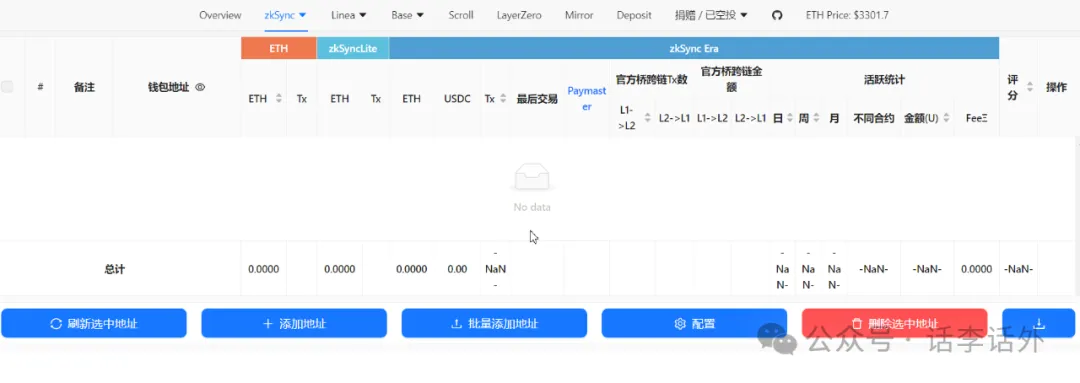1080x383 pixels.
Task: Open the zkSync dropdown menu
Action: click(285, 15)
